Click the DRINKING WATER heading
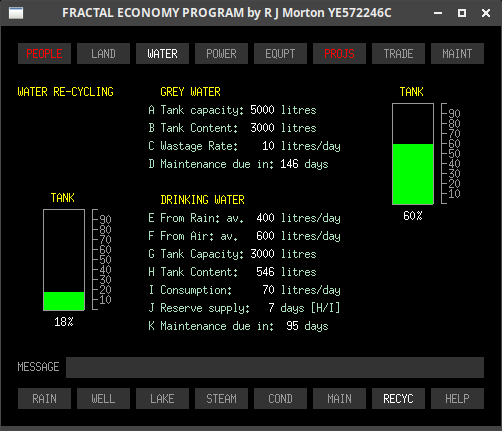This screenshot has width=502, height=431. point(202,200)
